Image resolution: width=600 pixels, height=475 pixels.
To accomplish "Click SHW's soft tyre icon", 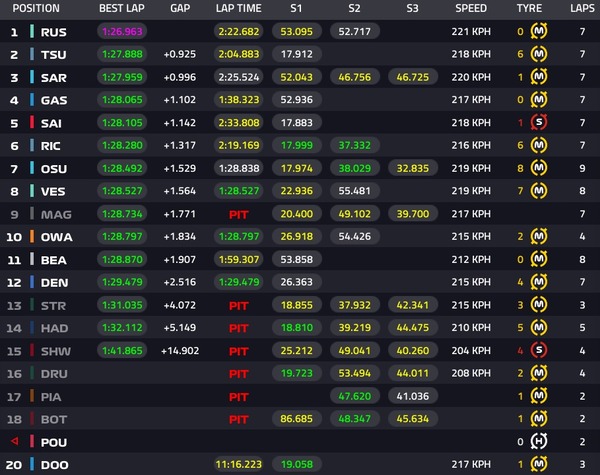I will coord(539,350).
